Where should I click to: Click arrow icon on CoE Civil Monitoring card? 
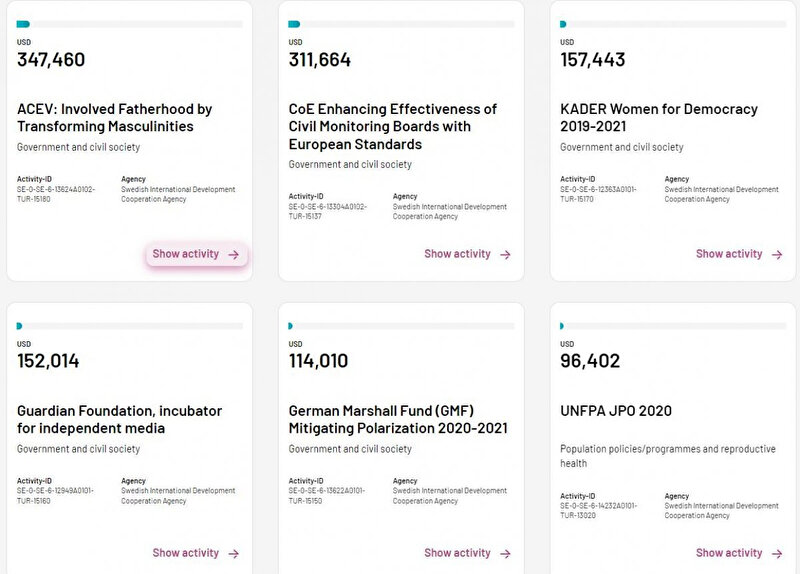point(505,255)
